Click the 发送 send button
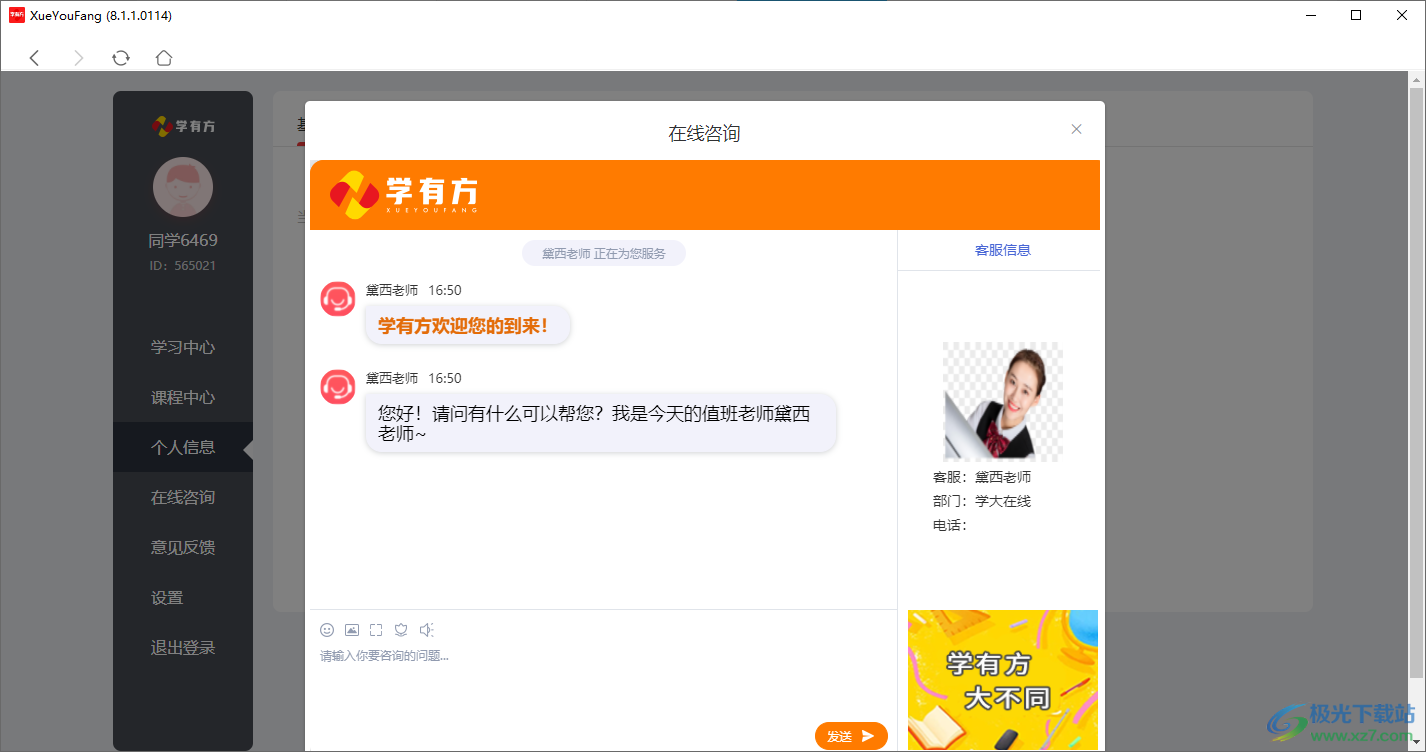The image size is (1426, 752). click(x=851, y=736)
